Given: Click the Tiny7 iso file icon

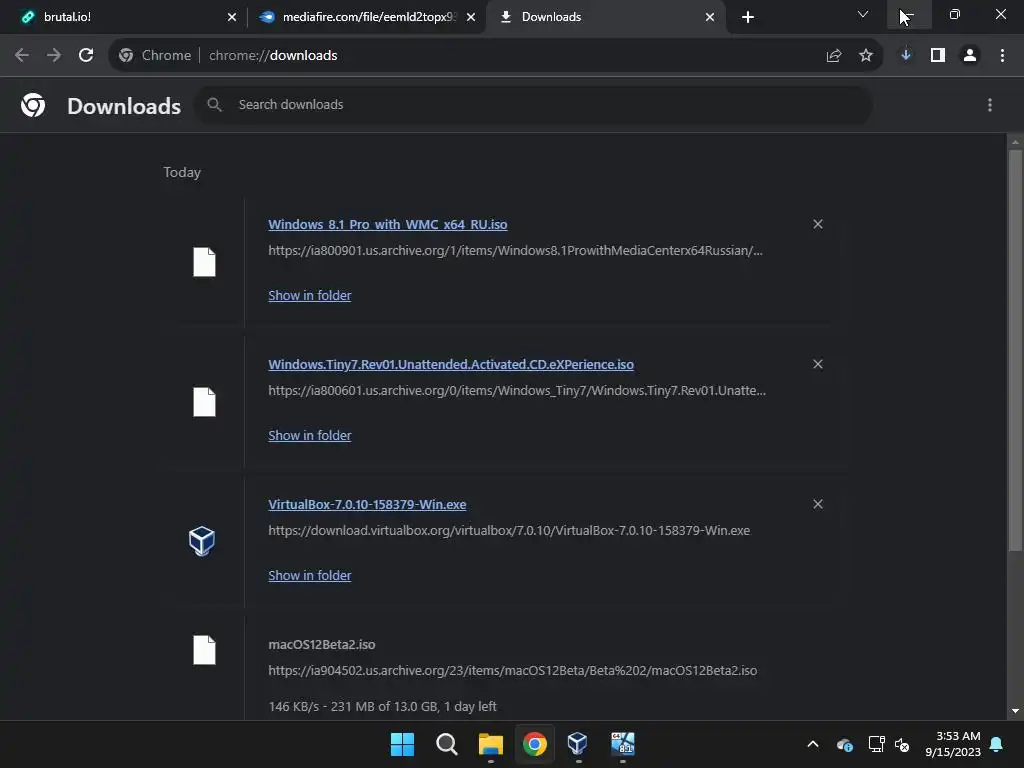Looking at the screenshot, I should tap(204, 402).
